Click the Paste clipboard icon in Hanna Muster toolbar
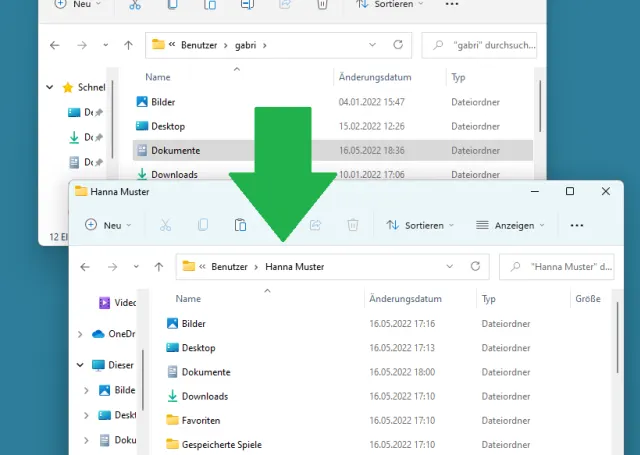This screenshot has height=455, width=640. tap(240, 225)
